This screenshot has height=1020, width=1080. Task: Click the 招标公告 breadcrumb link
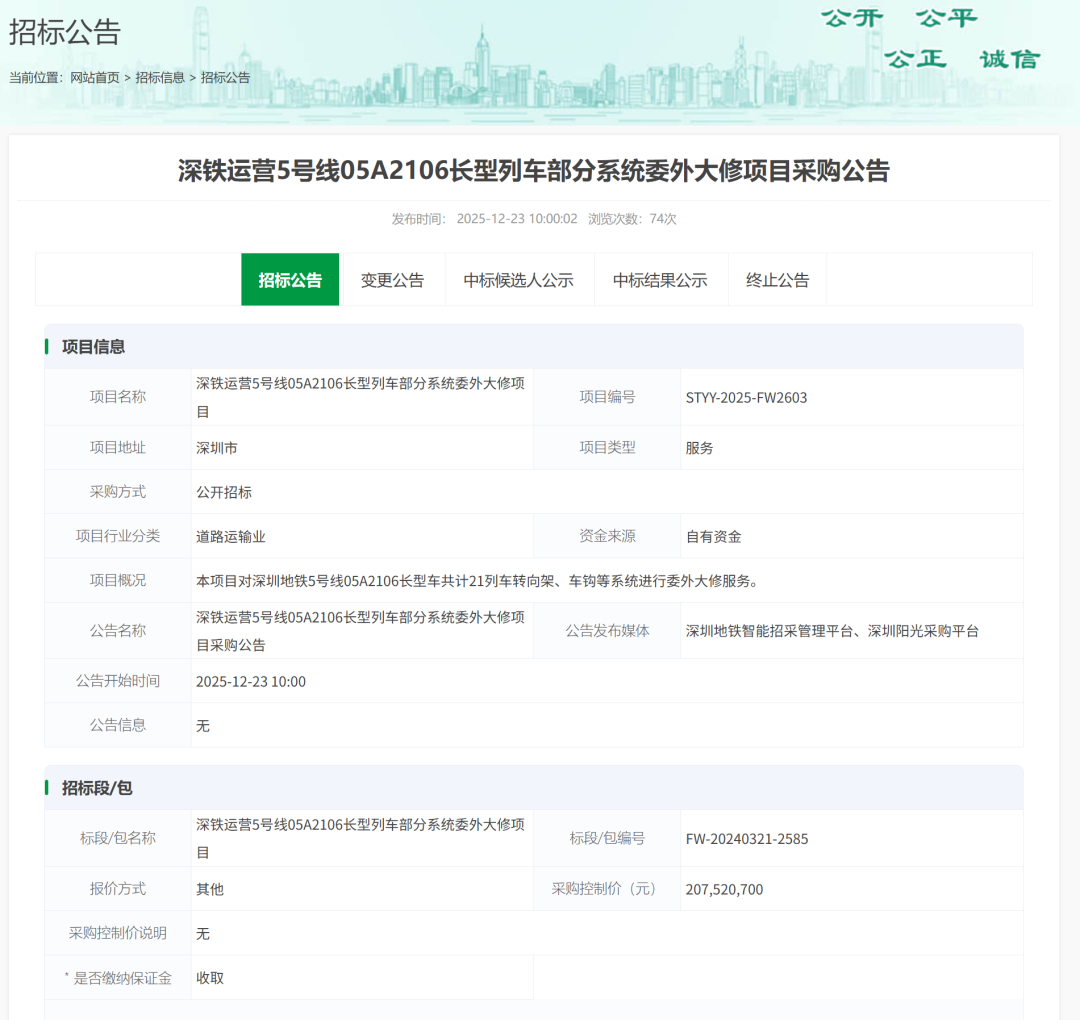(x=225, y=78)
